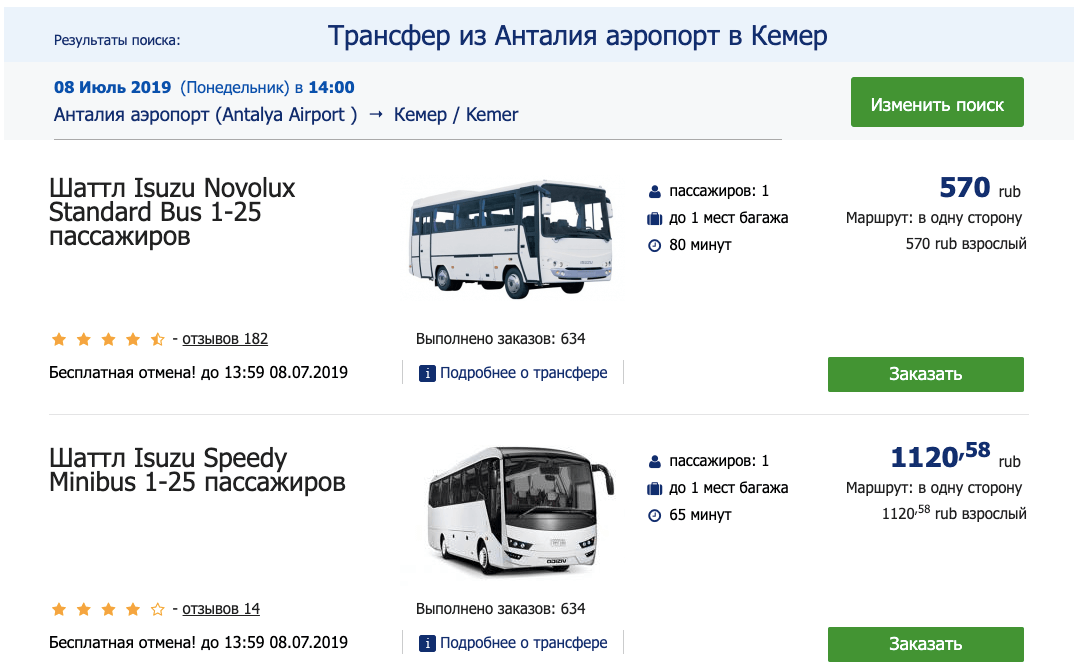Screen dimensions: 1079x668
Task: Order the Isuzu Speedy Minibus shuttle
Action: tap(925, 644)
